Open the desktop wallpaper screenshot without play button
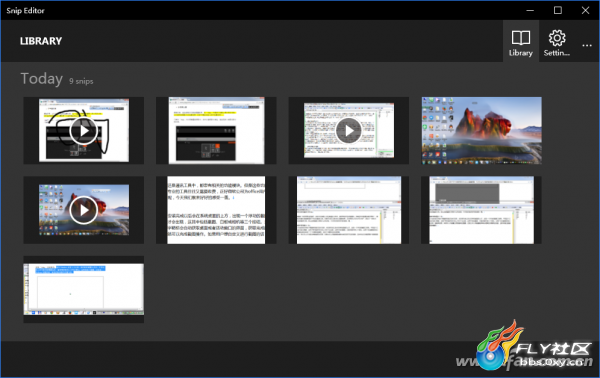This screenshot has width=600, height=378. (481, 130)
